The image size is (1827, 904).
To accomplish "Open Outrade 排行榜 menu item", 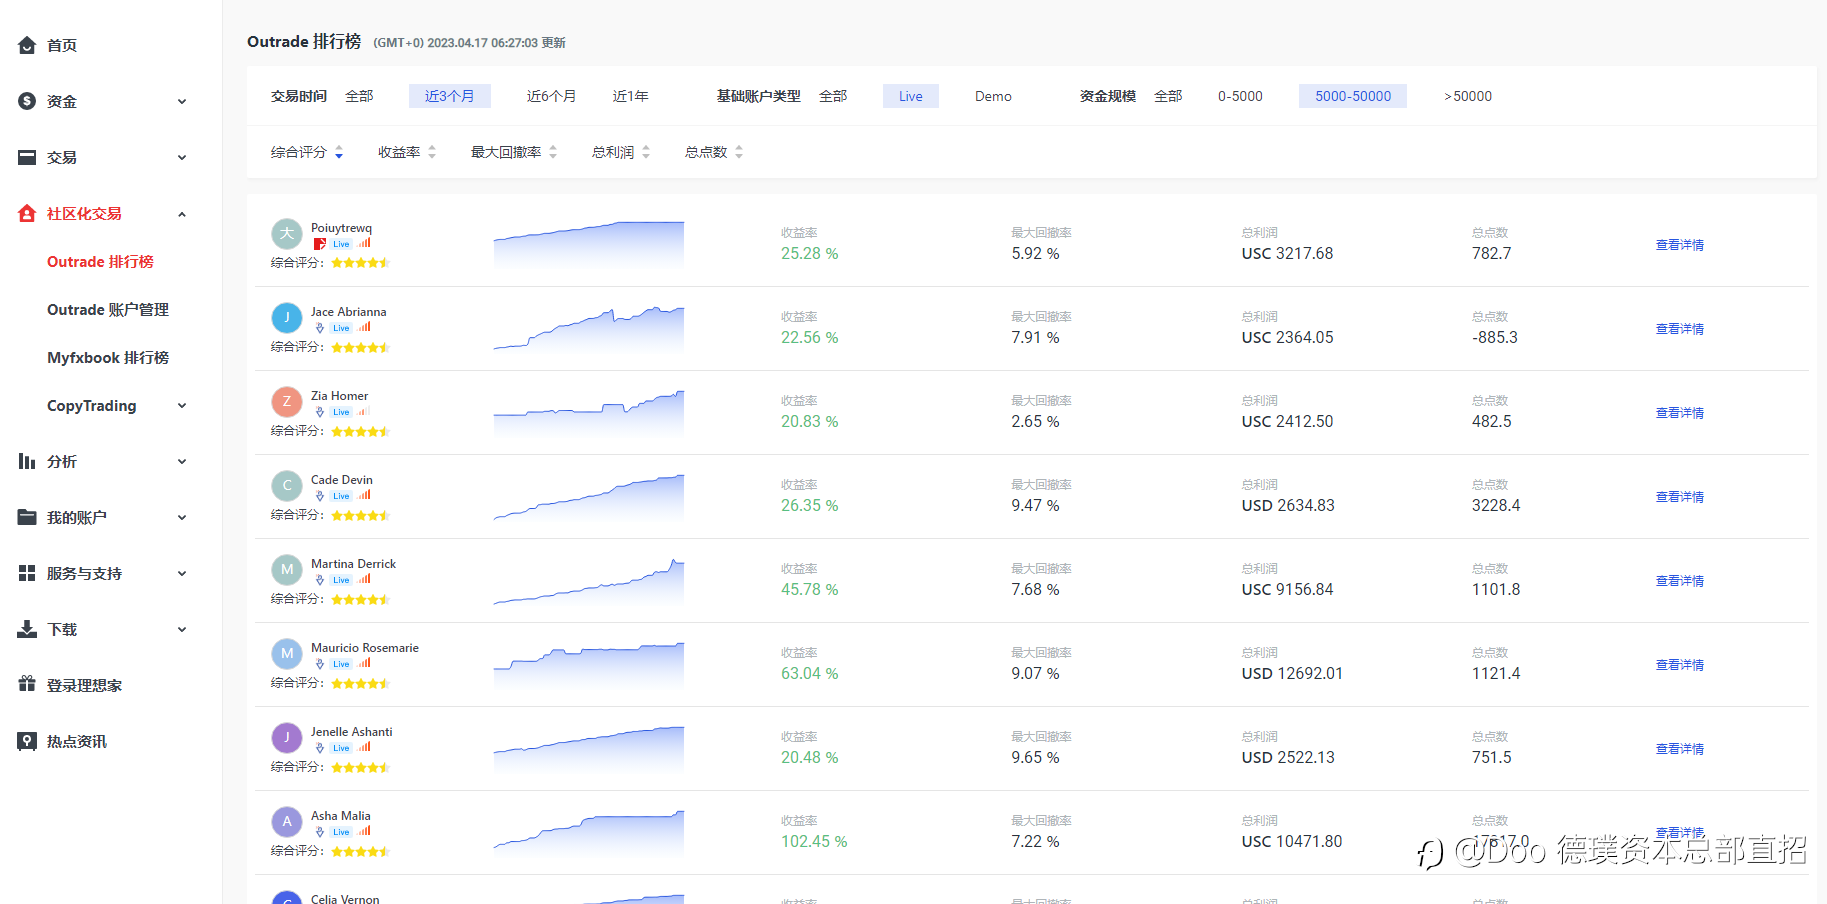I will tap(100, 261).
